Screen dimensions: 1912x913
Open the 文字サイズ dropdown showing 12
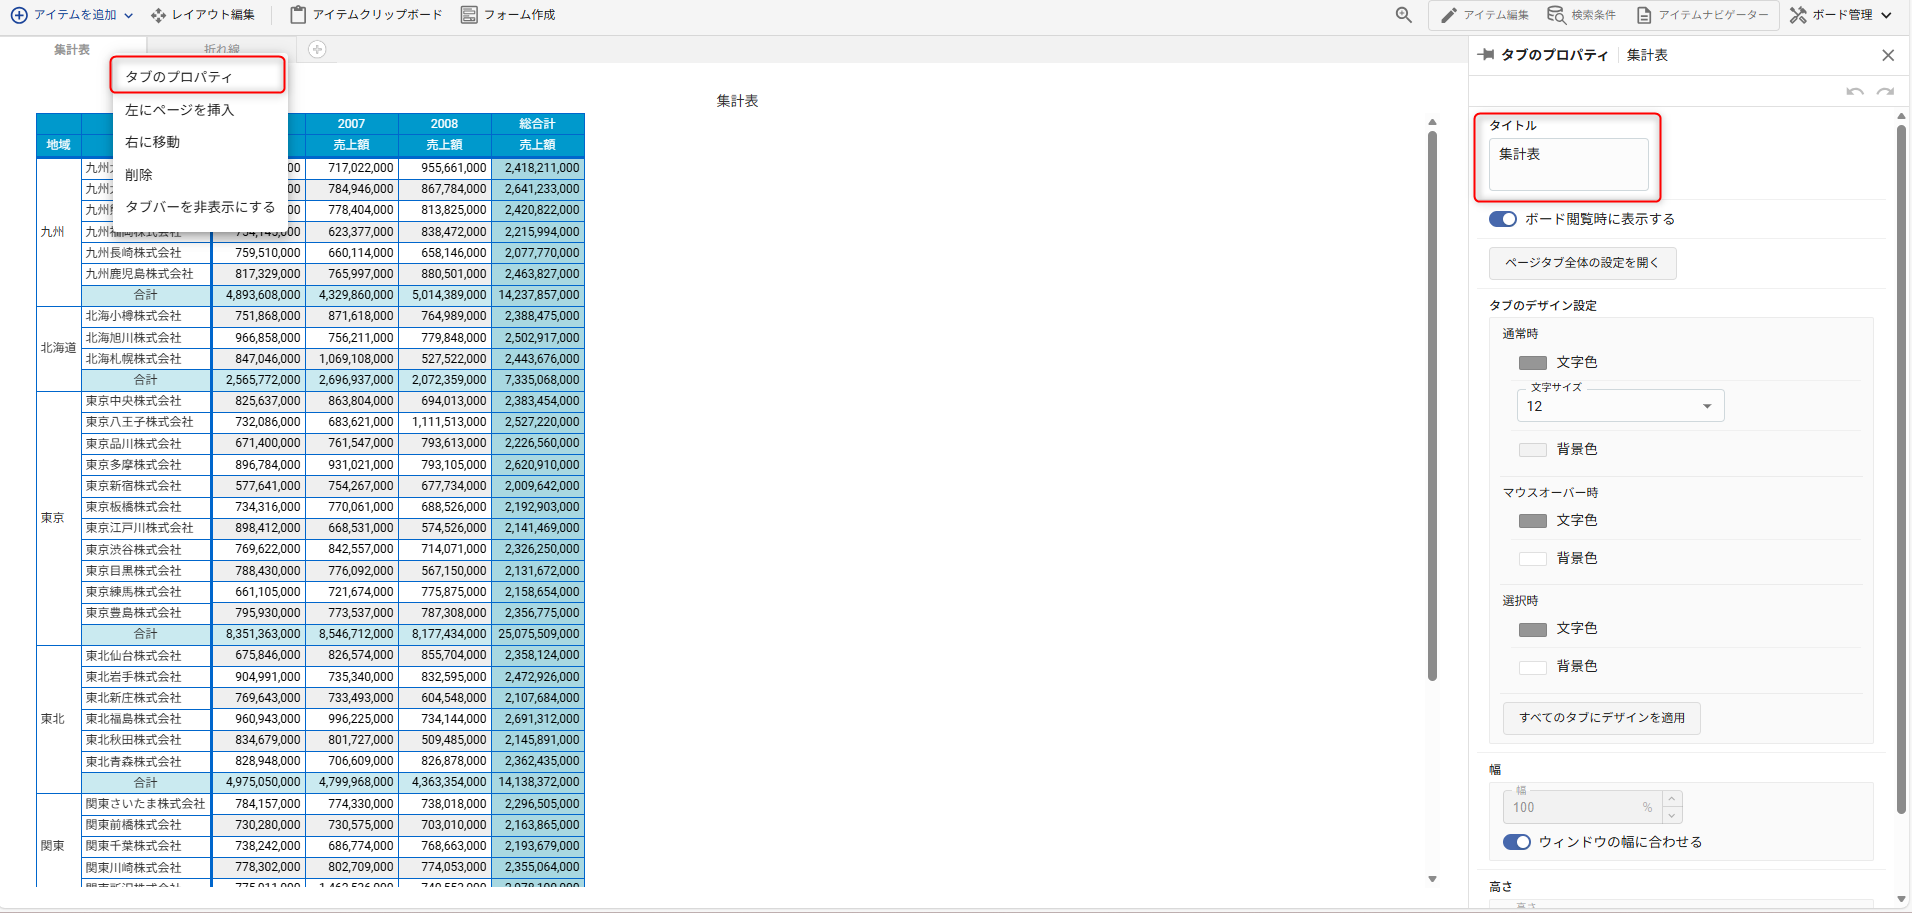pos(1620,406)
